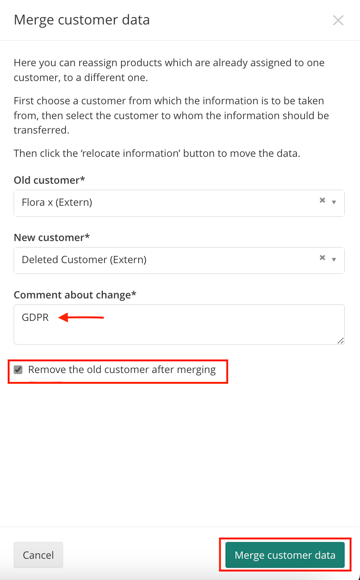
Task: Expand the Old customer dropdown arrow
Action: 334,202
